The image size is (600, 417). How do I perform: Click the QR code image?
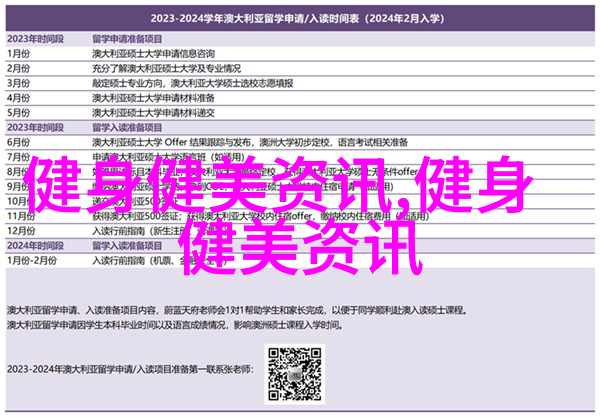click(299, 367)
